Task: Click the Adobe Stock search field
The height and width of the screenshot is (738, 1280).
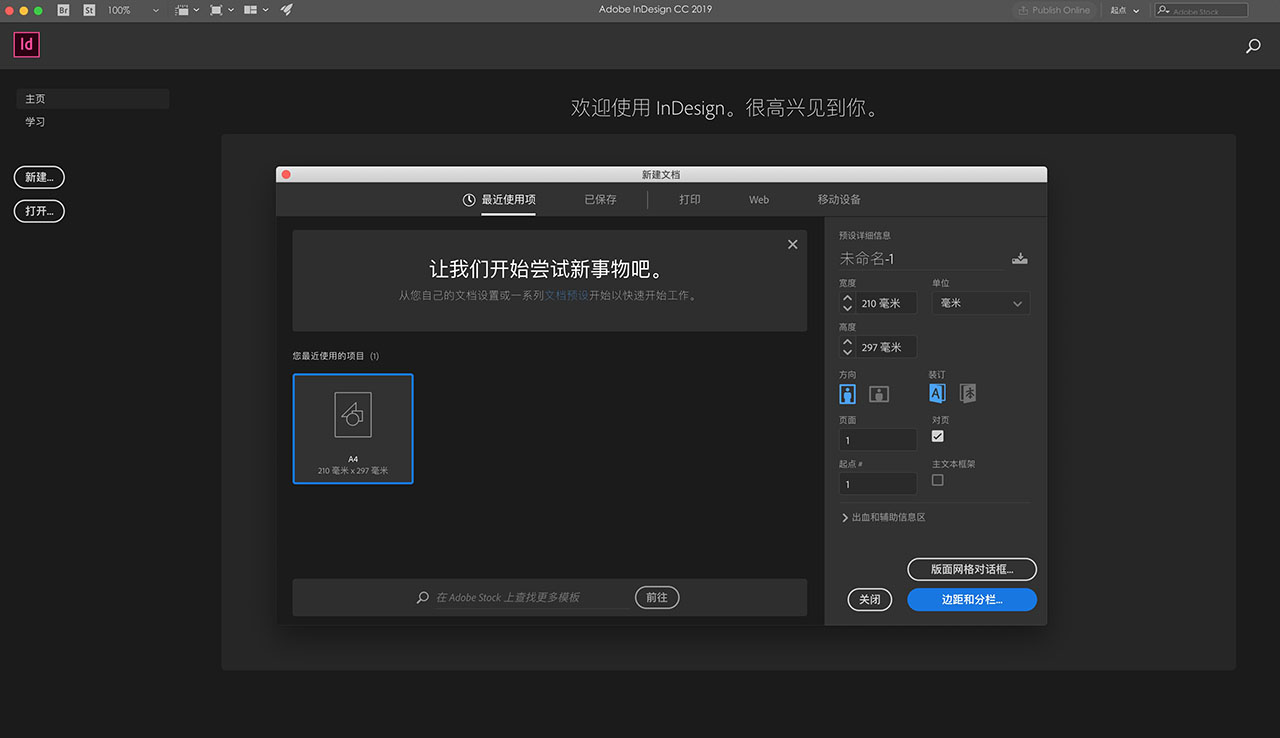Action: [x=1201, y=10]
